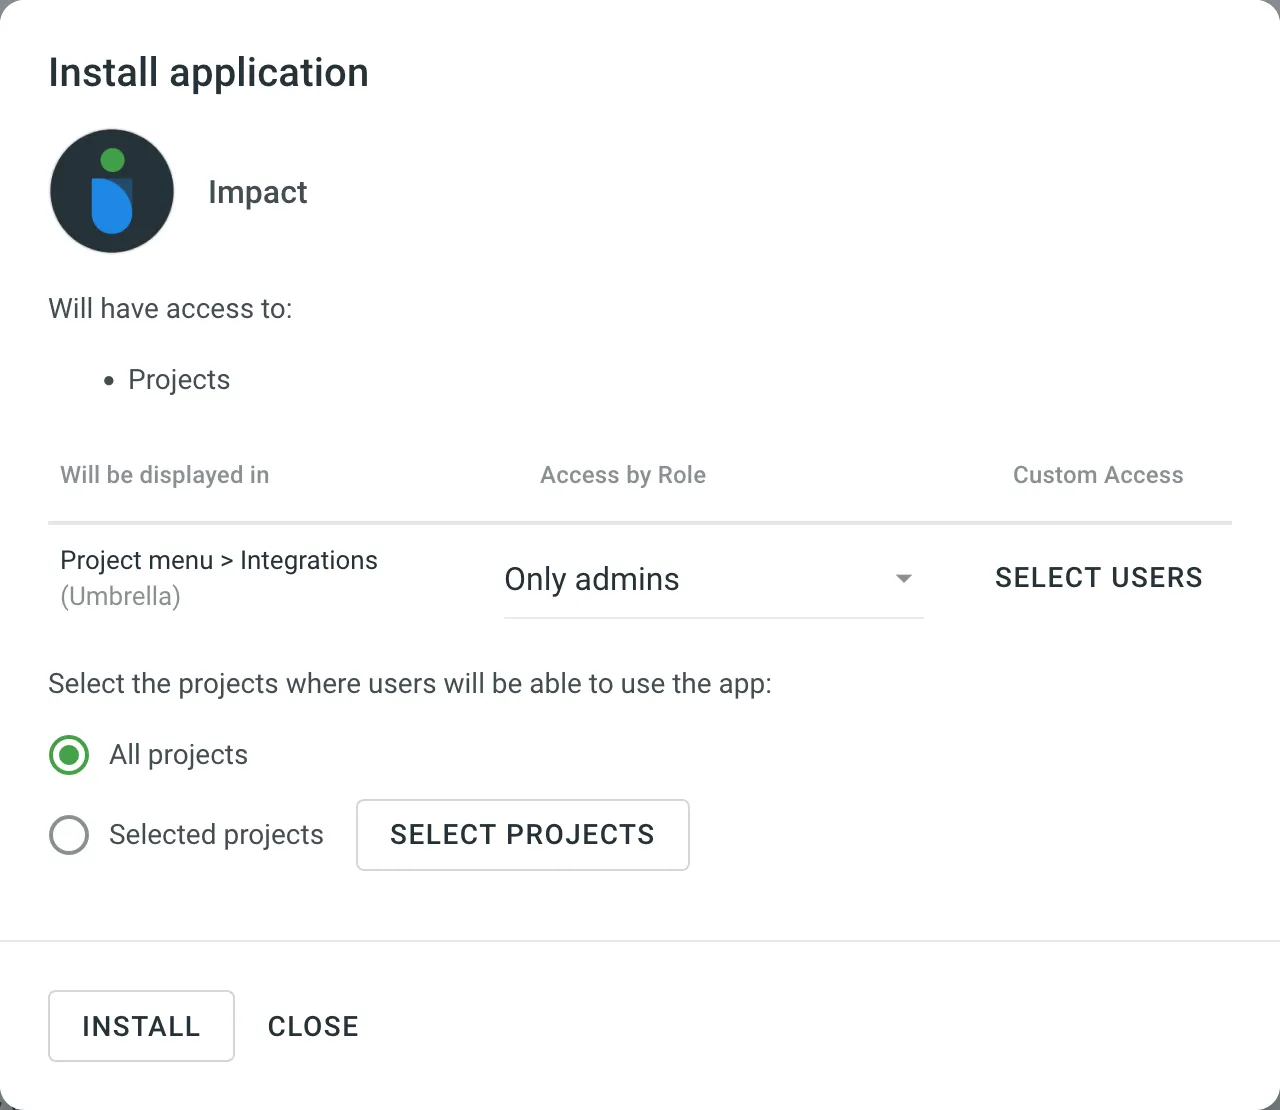
Task: Click the Access by Role column header
Action: [x=622, y=475]
